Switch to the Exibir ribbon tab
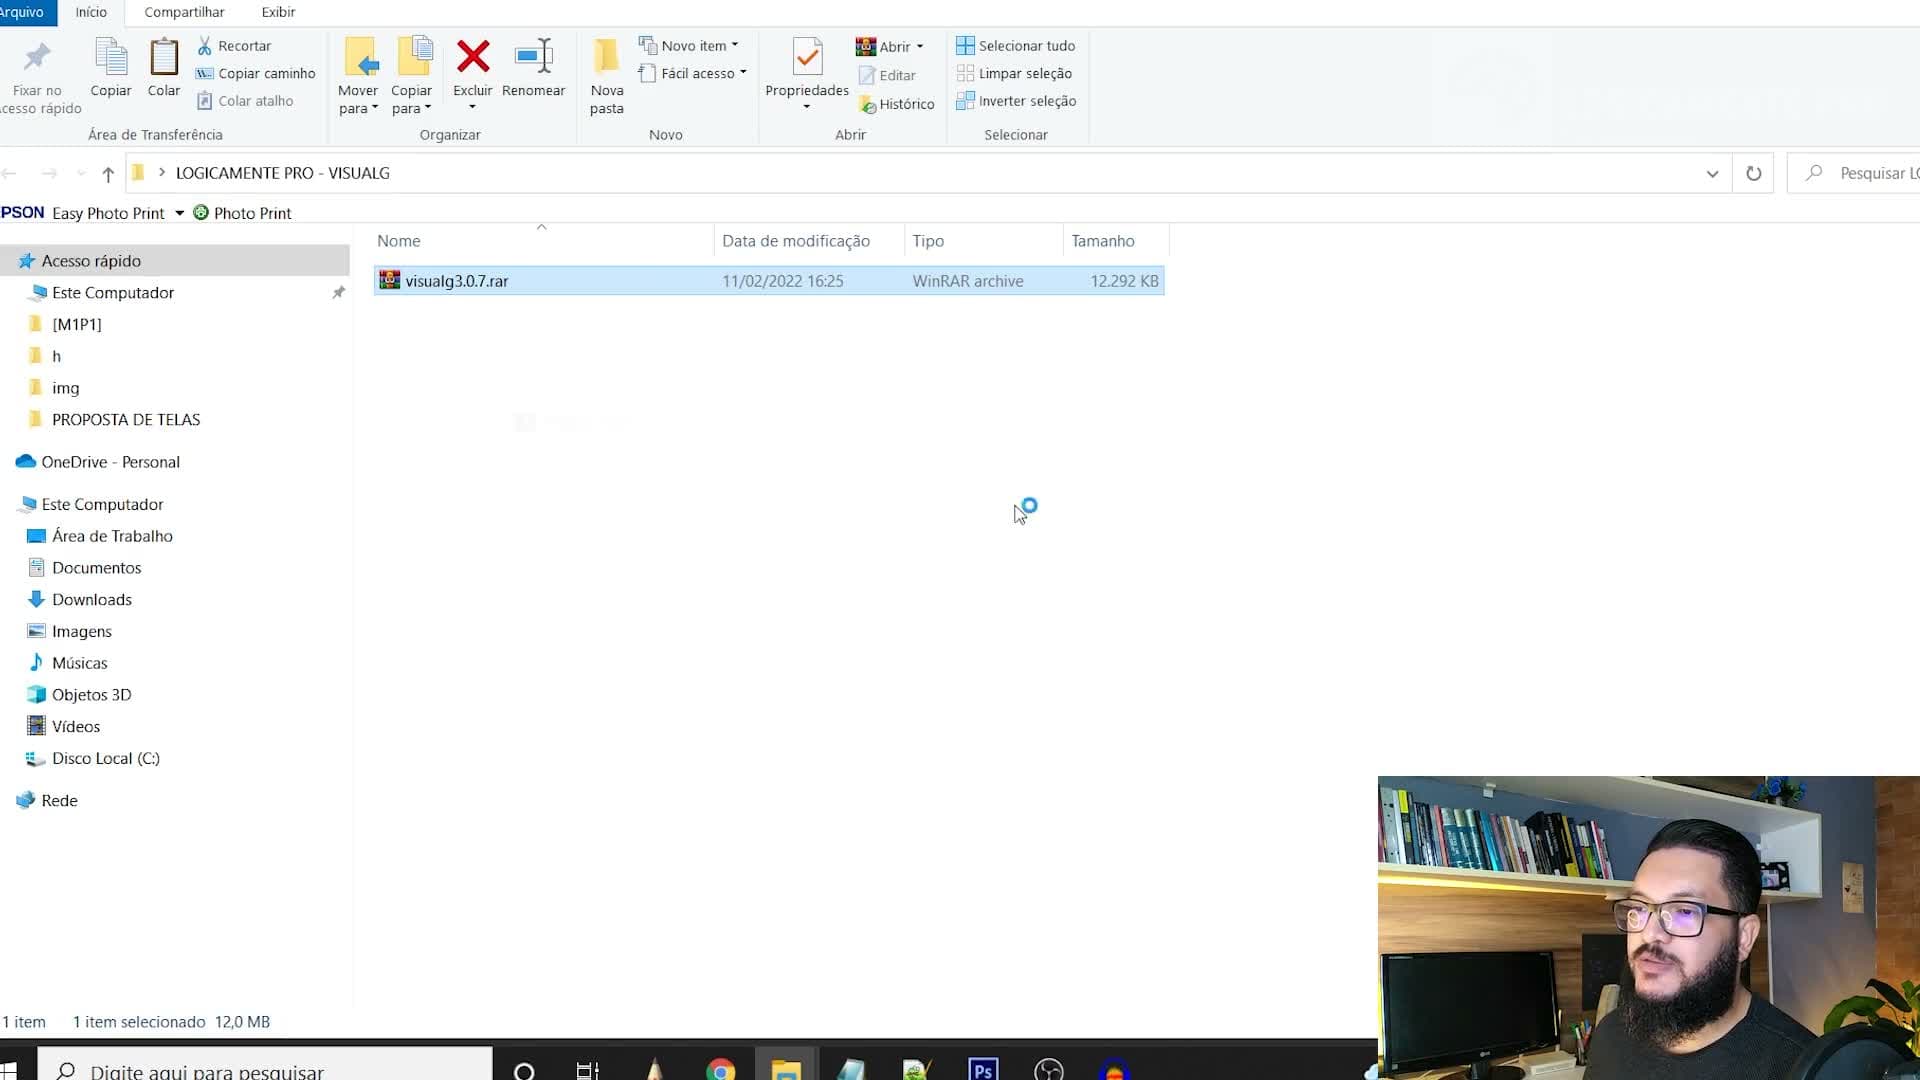 click(278, 12)
